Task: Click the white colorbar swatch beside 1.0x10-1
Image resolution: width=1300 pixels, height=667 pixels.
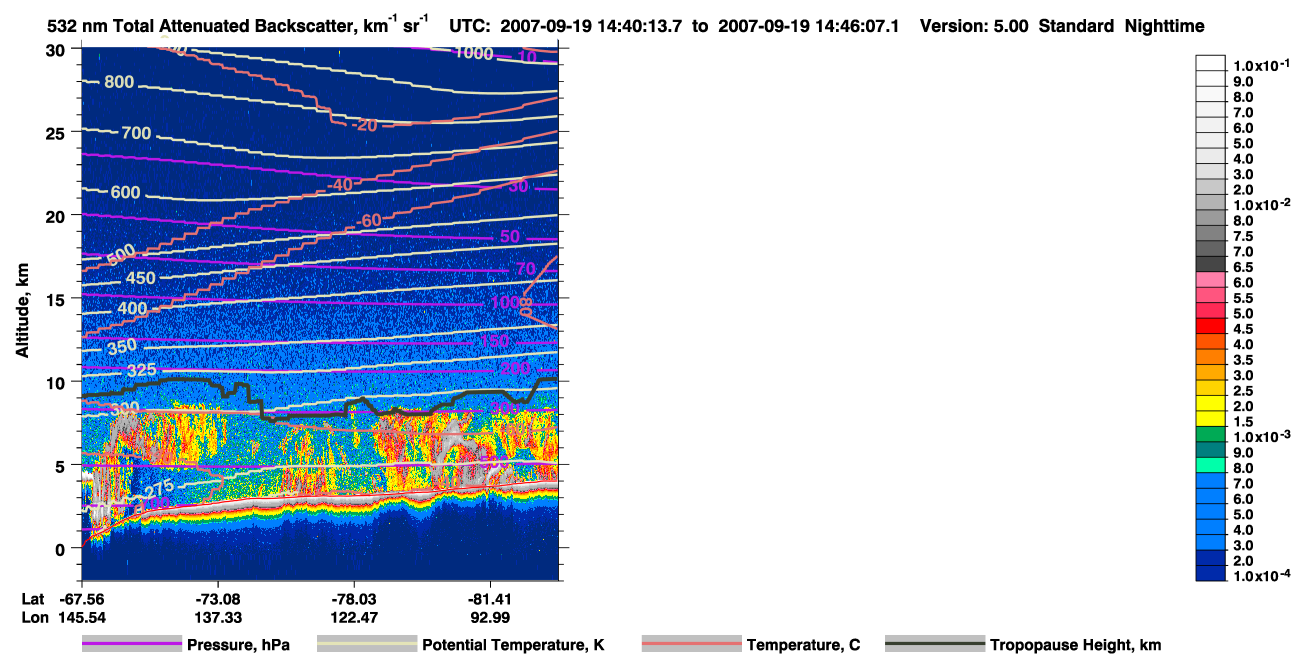Action: 1211,63
